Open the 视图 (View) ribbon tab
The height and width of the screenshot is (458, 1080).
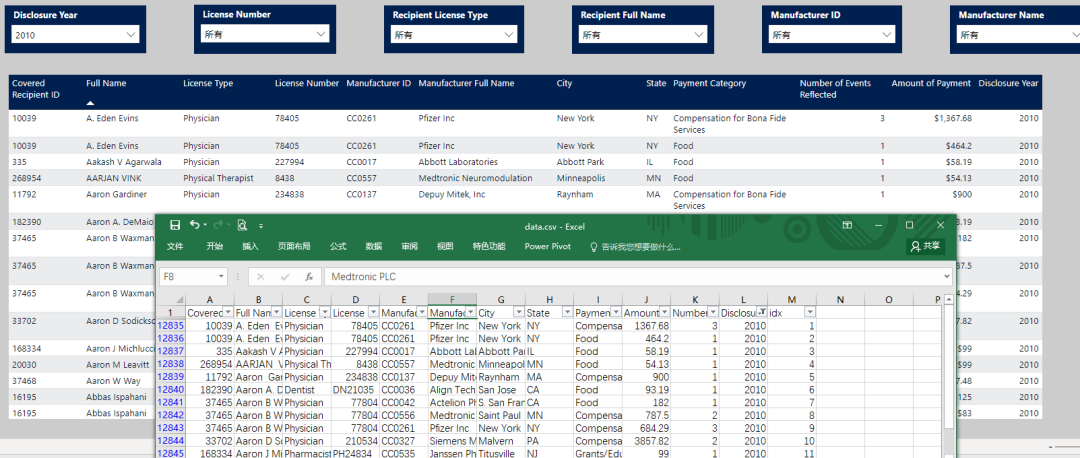point(446,247)
